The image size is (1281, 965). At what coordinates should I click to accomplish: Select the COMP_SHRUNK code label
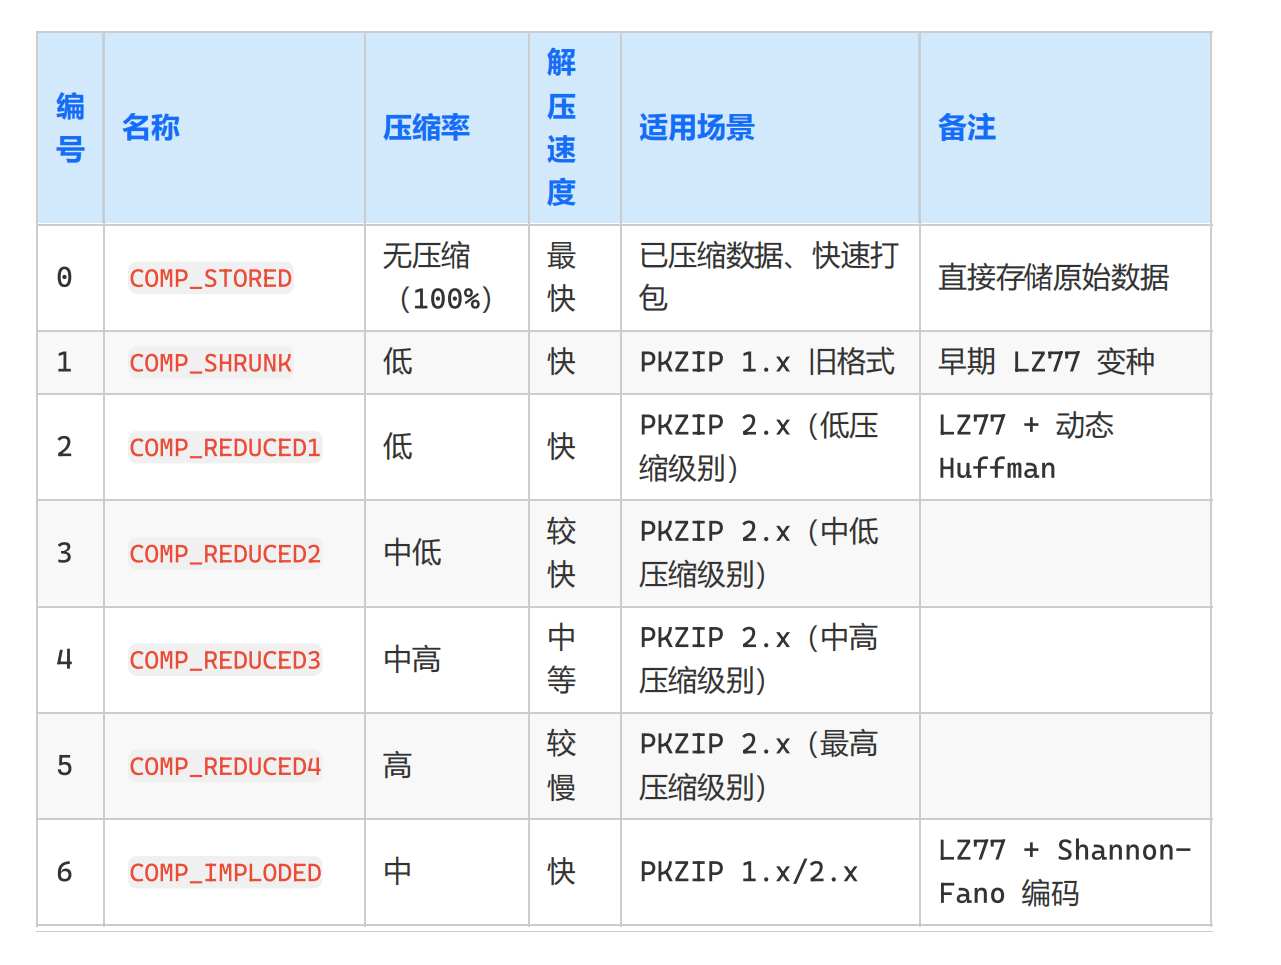coord(210,363)
